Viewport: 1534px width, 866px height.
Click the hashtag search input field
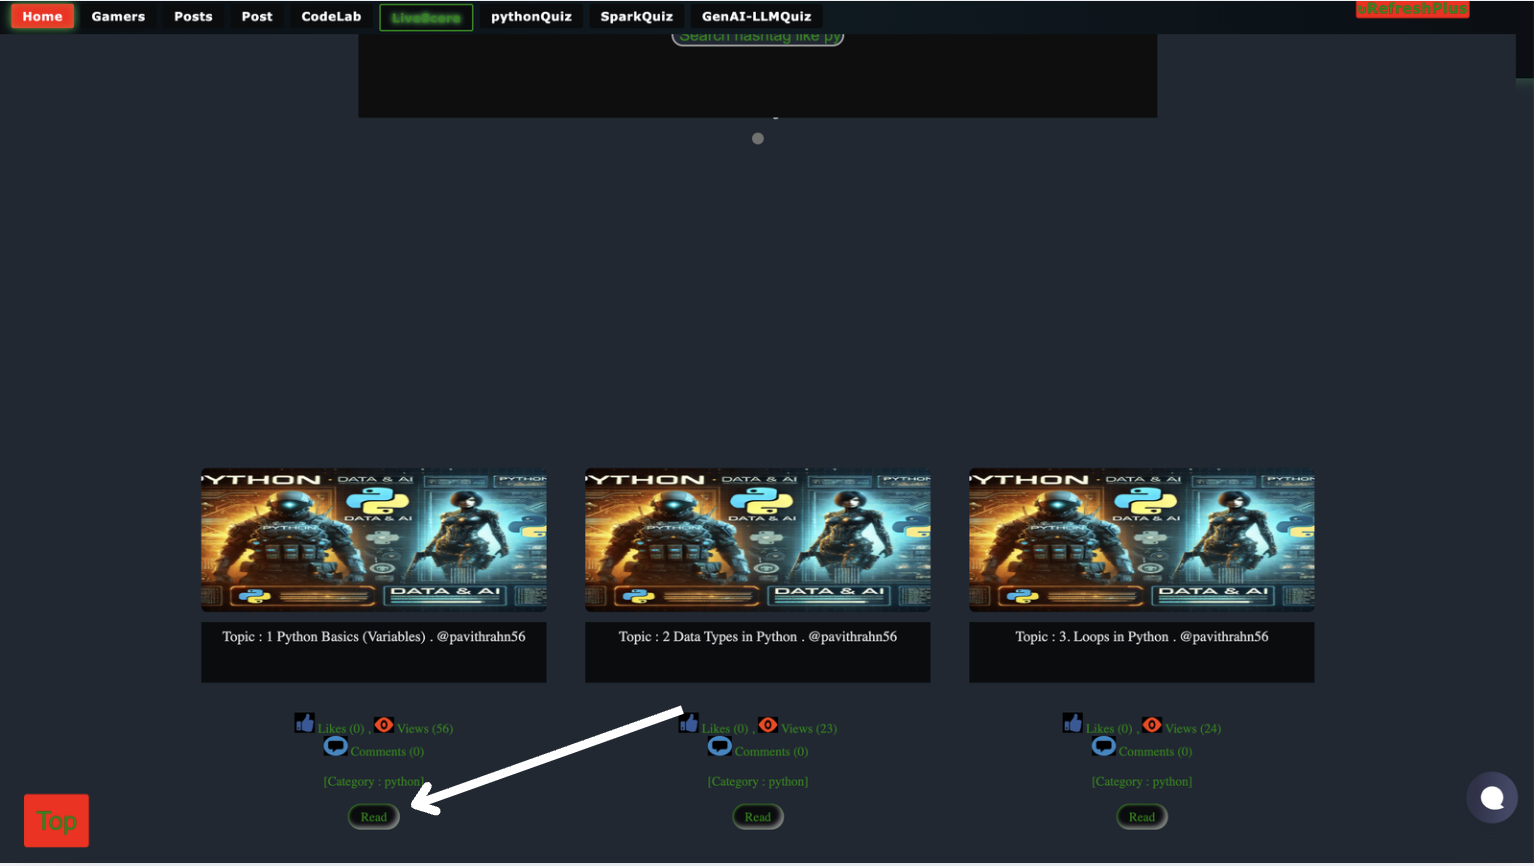pos(758,38)
